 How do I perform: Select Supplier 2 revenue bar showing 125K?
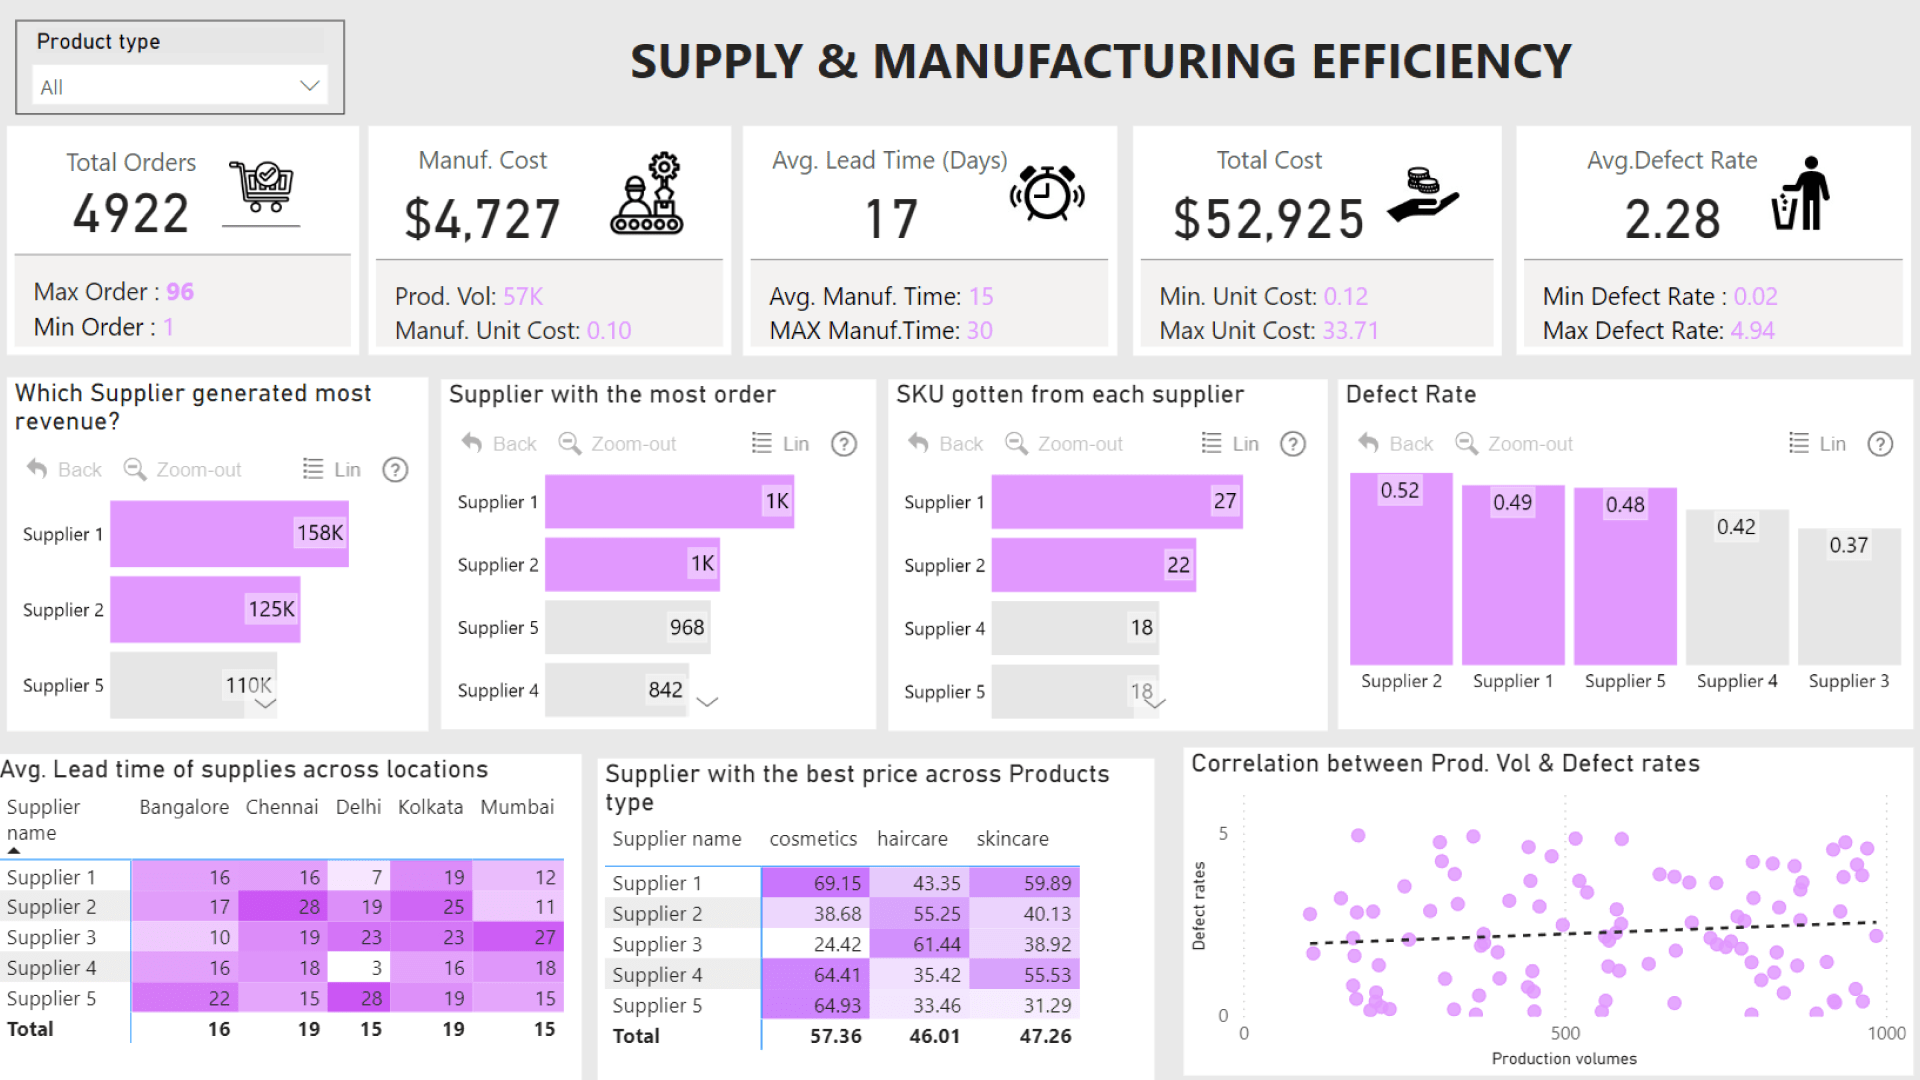click(x=205, y=609)
